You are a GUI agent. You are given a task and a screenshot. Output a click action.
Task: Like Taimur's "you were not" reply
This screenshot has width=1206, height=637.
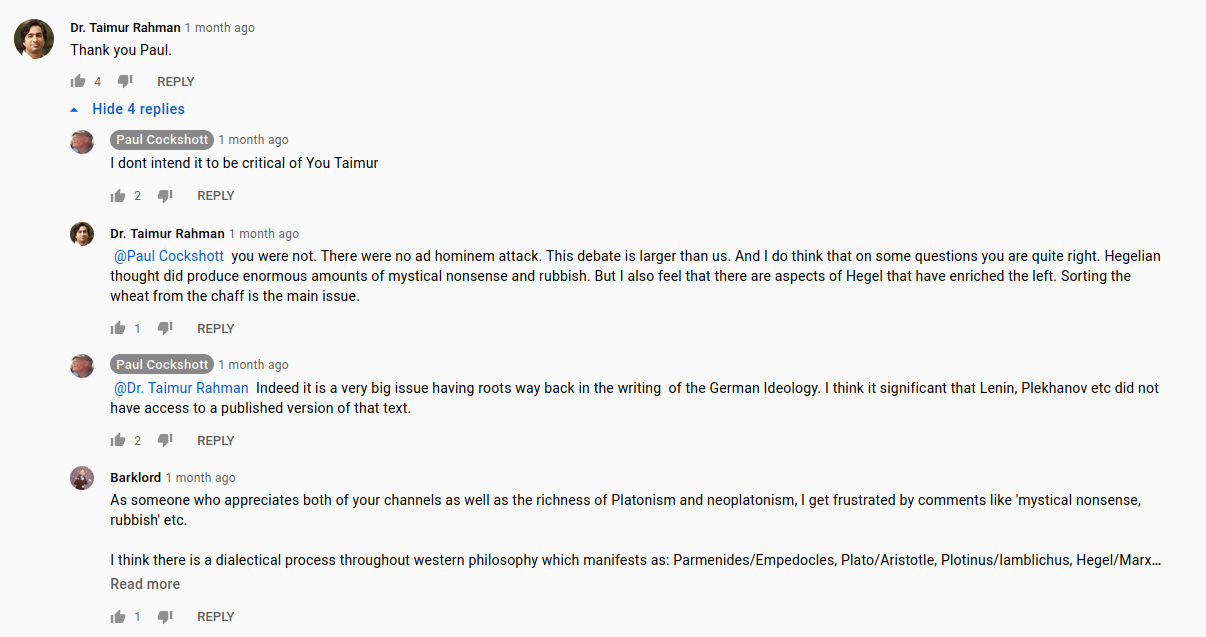click(x=118, y=329)
